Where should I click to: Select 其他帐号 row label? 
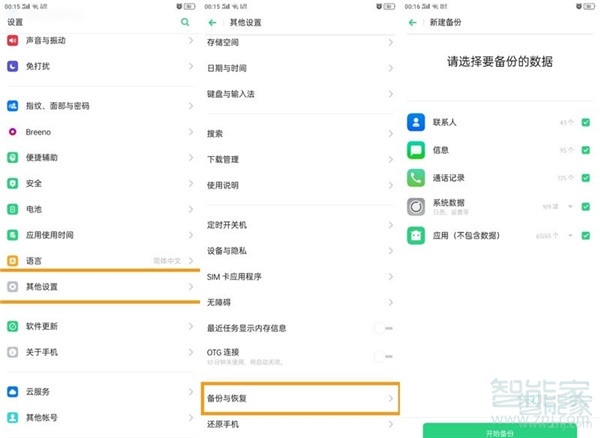(x=42, y=417)
